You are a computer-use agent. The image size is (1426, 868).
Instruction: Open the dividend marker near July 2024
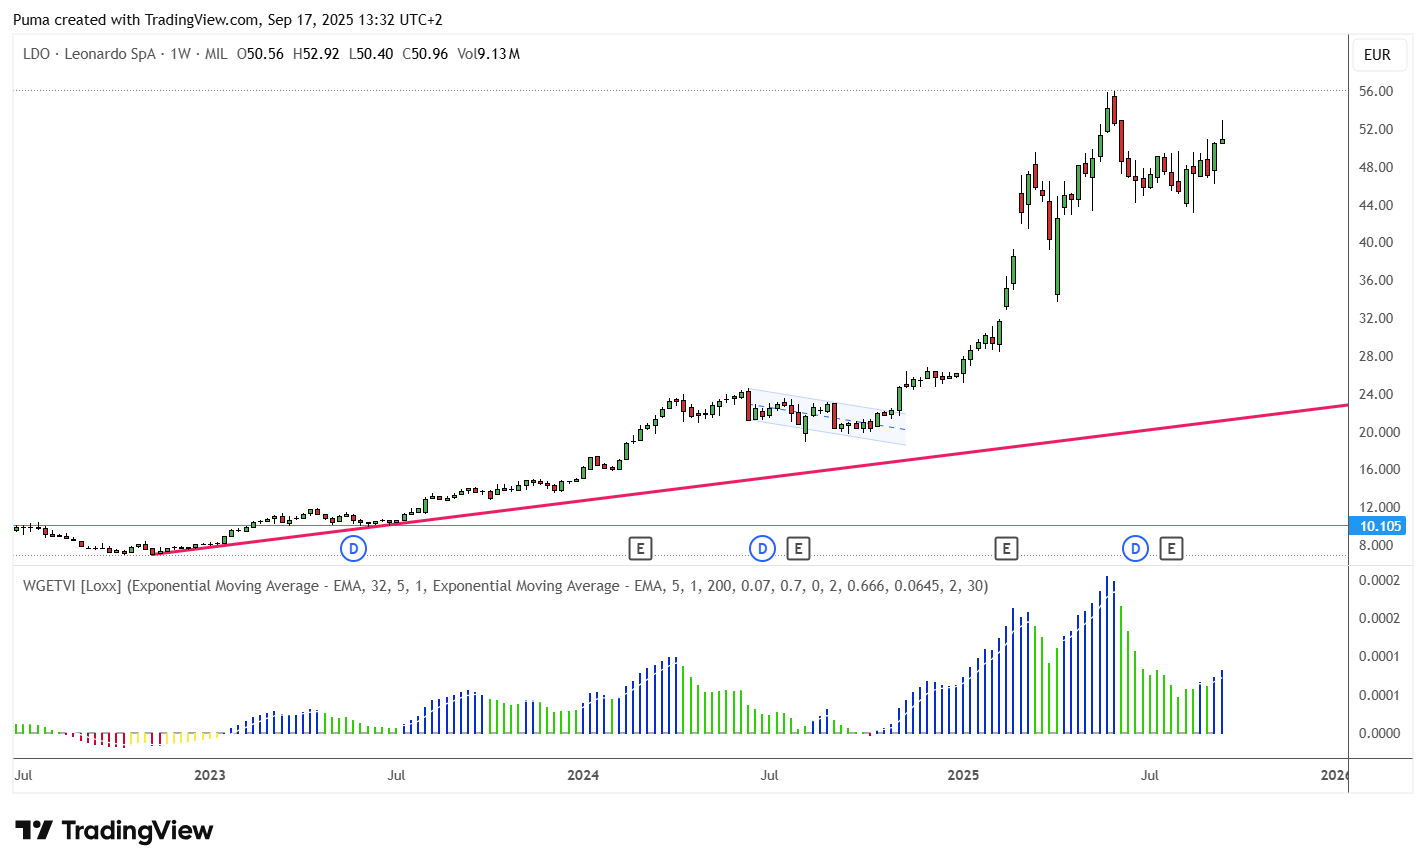tap(762, 548)
